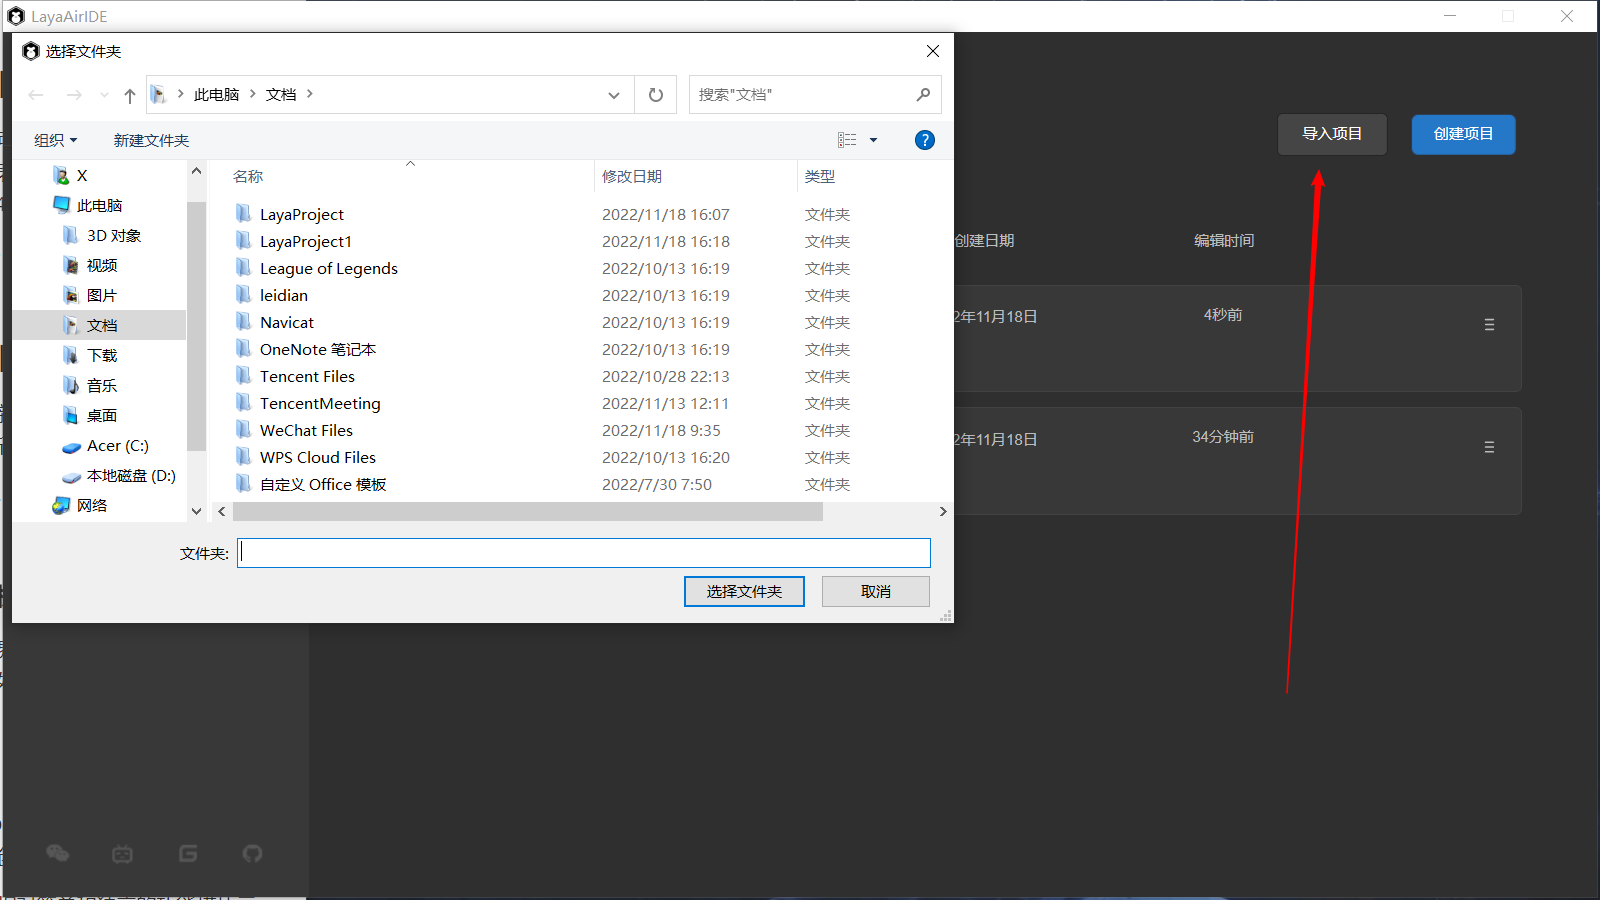Click the refresh icon beside address bar

656,95
